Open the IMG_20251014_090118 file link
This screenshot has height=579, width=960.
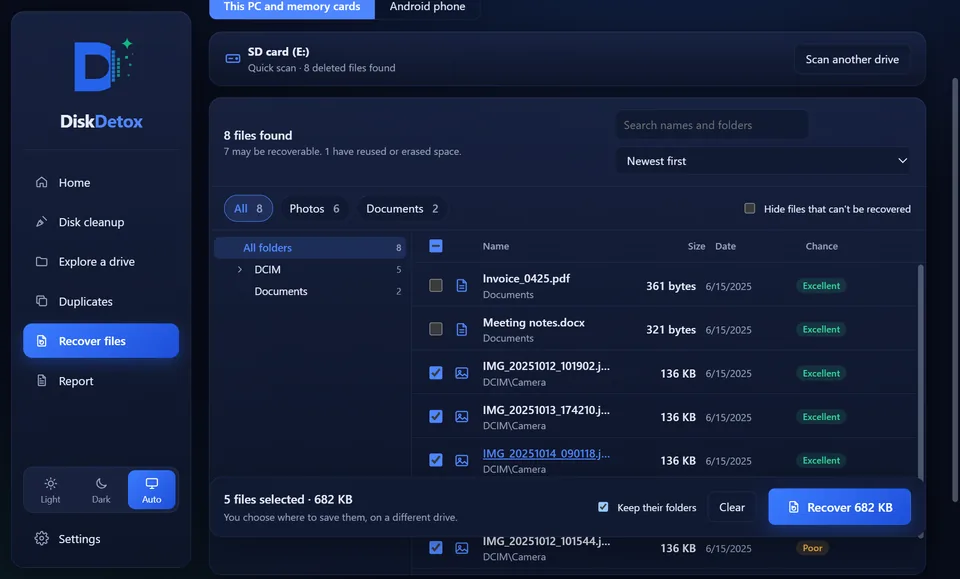[x=546, y=454]
